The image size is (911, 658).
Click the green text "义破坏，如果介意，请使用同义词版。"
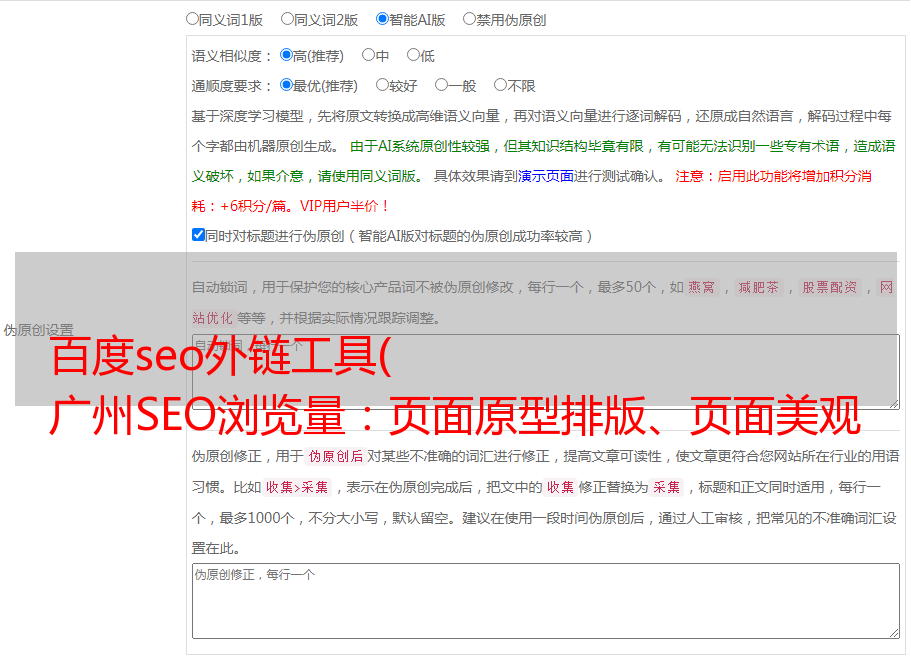click(x=308, y=176)
